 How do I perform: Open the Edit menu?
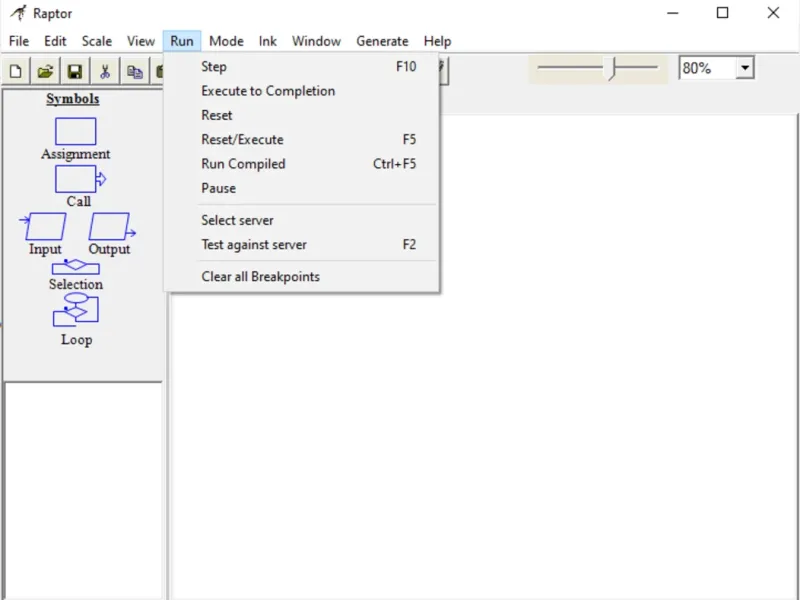tap(55, 41)
